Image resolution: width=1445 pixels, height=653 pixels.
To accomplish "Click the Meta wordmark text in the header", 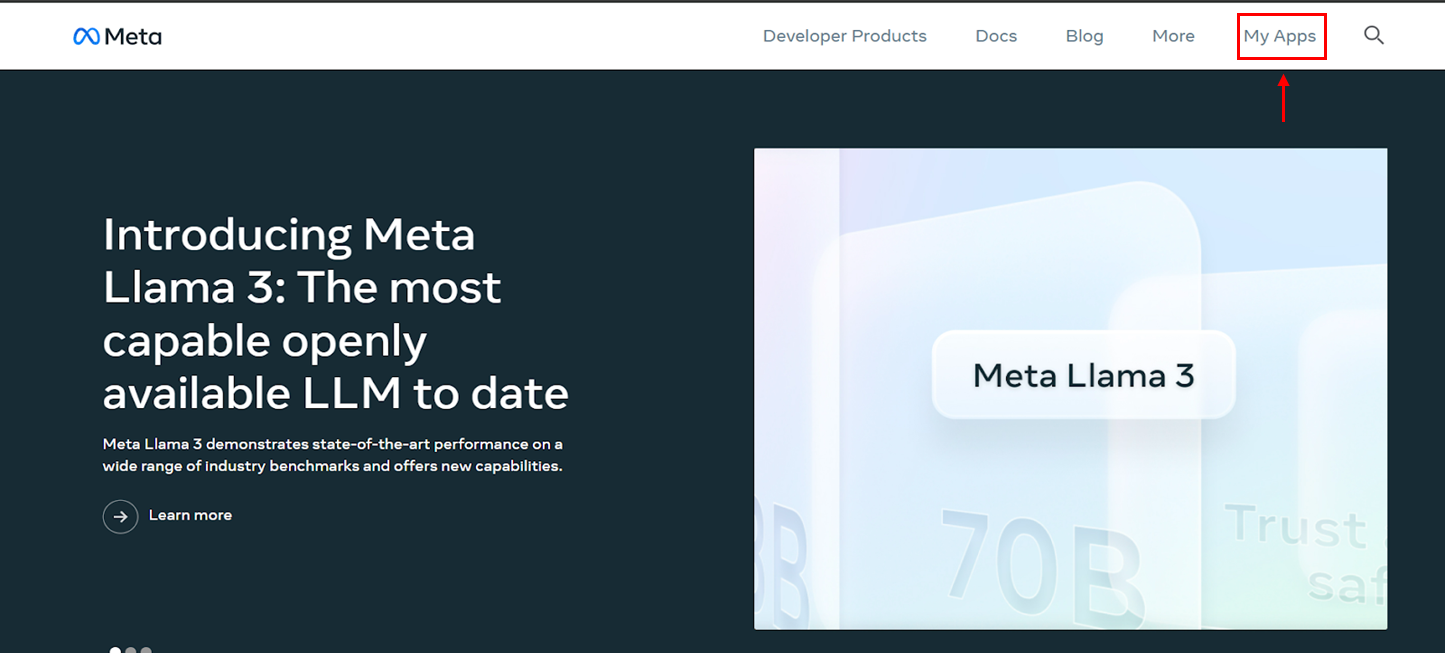I will click(133, 37).
